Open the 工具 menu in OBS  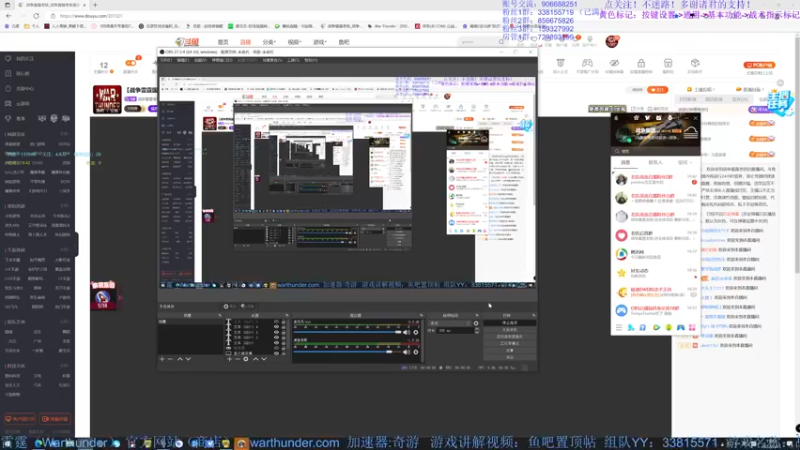[293, 60]
